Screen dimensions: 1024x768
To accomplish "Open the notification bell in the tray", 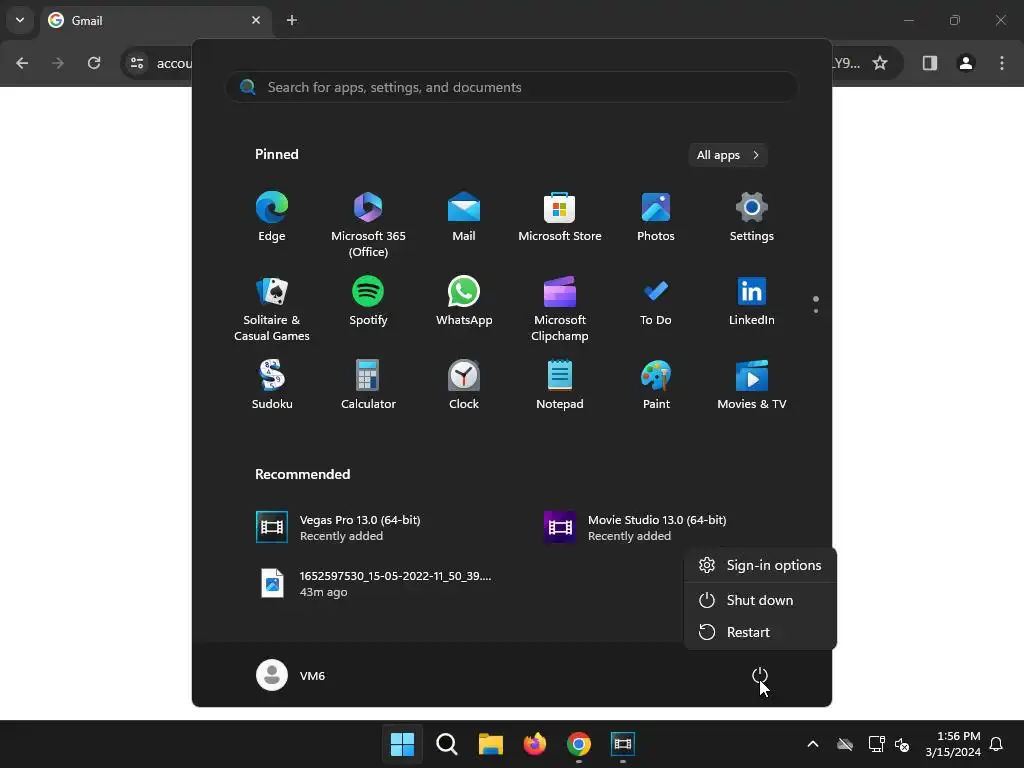I will click(x=996, y=744).
